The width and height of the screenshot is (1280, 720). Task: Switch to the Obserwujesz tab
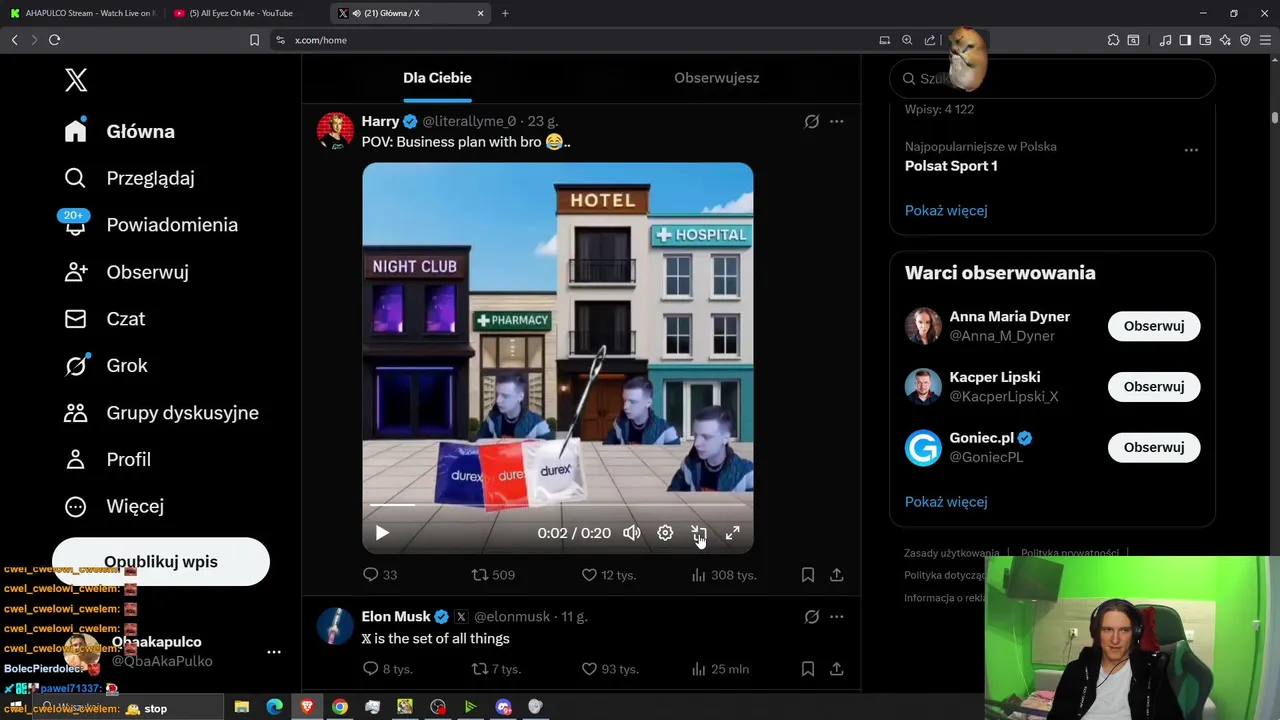[716, 78]
